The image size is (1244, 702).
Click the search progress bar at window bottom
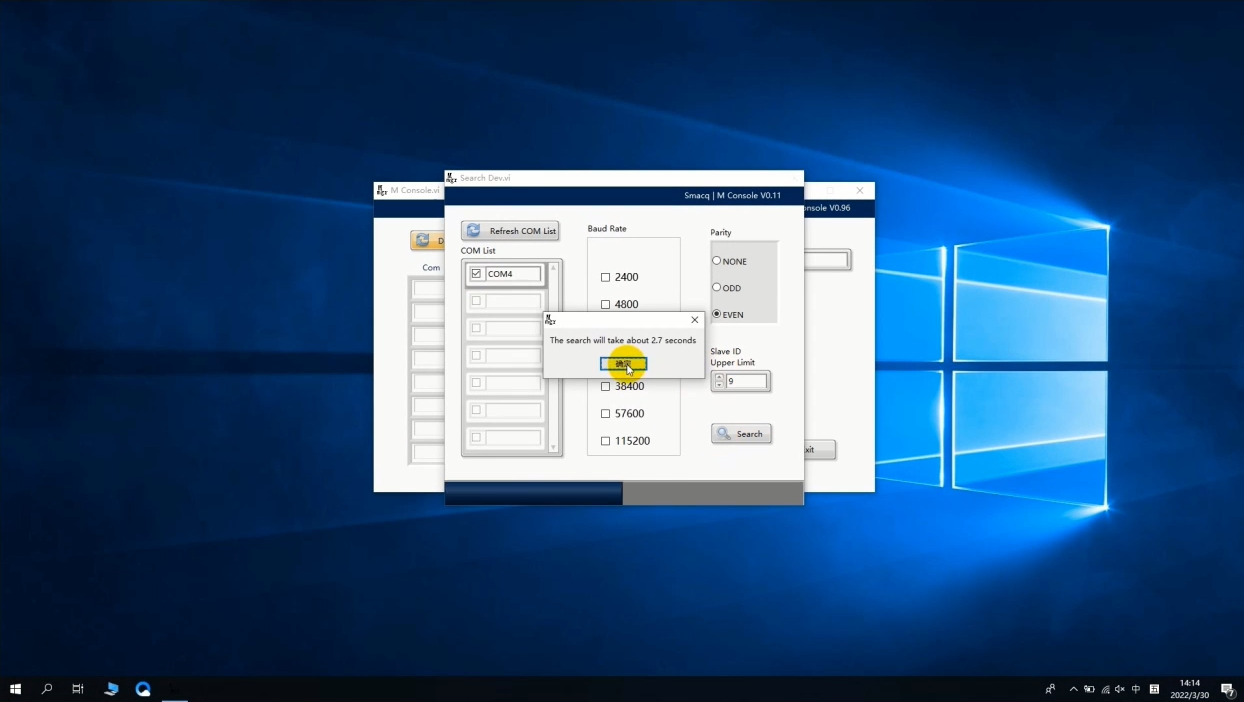[x=624, y=493]
